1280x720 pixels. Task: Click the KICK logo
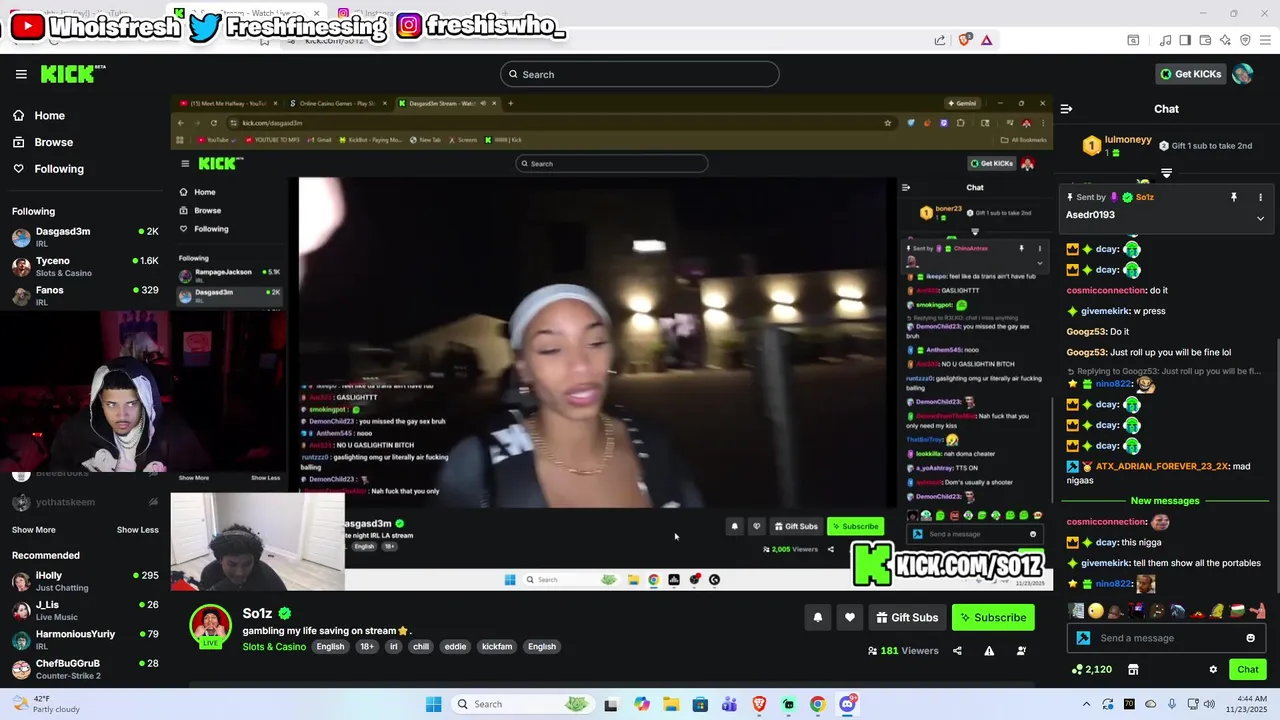pyautogui.click(x=72, y=74)
